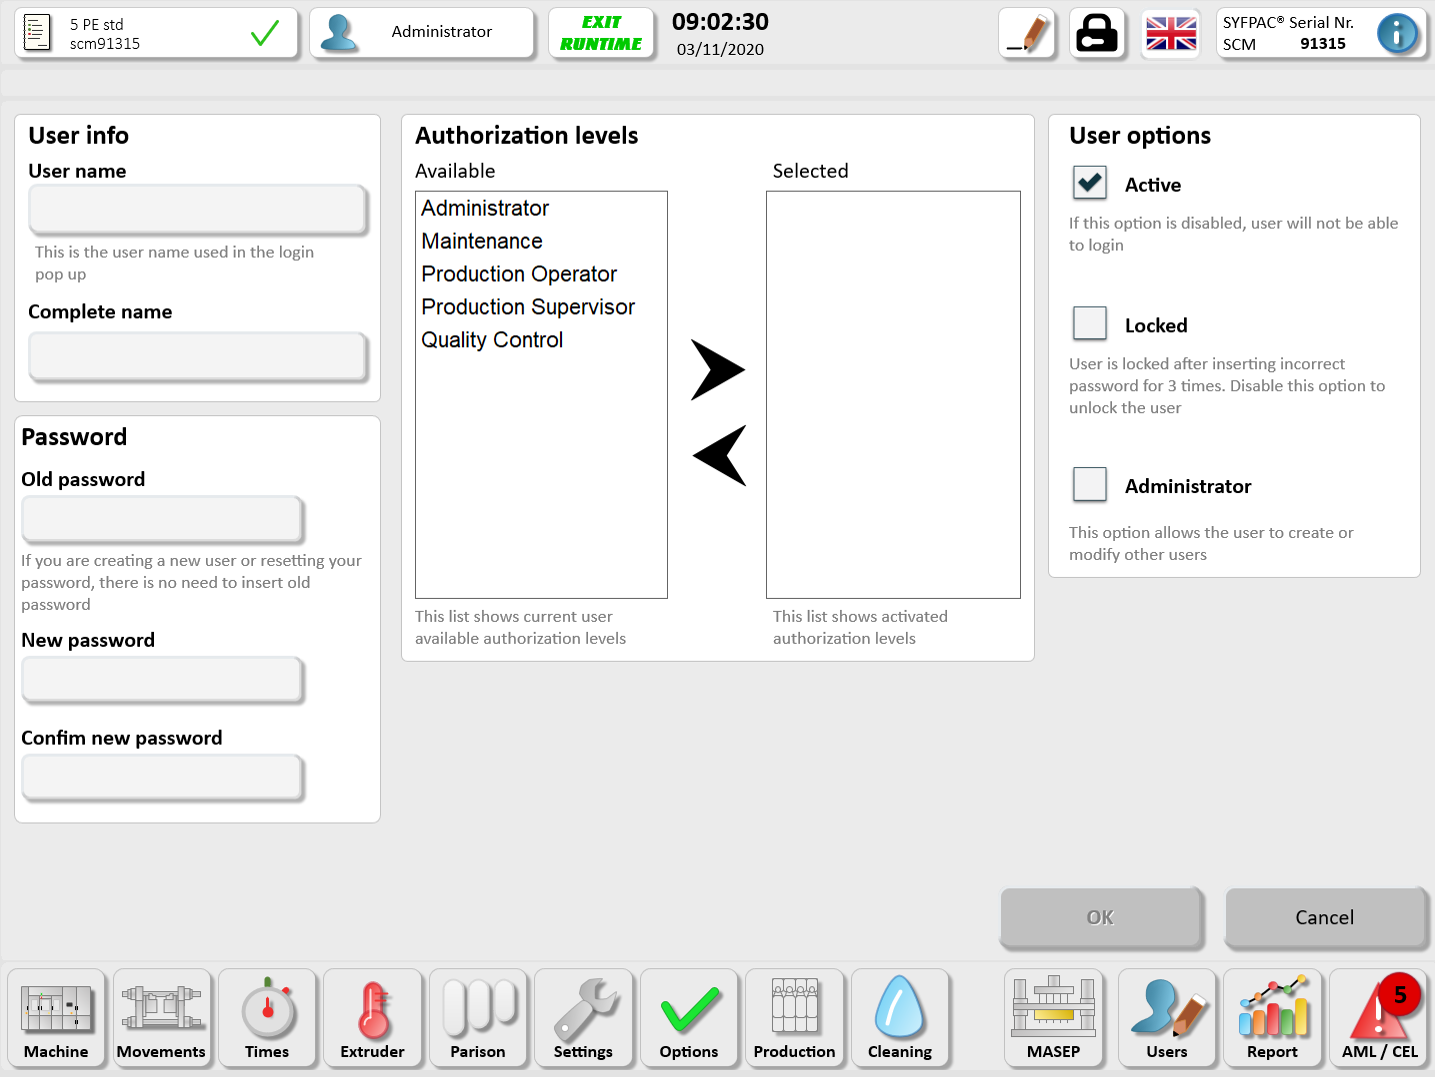Enable the Administrator user option
Screen dimensions: 1435x1077
click(x=1089, y=484)
